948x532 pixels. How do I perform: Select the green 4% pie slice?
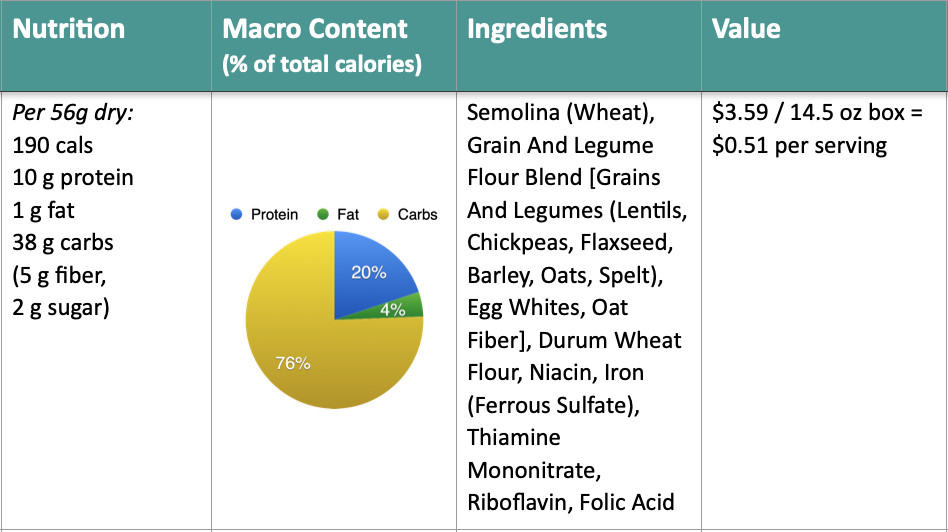tap(393, 309)
